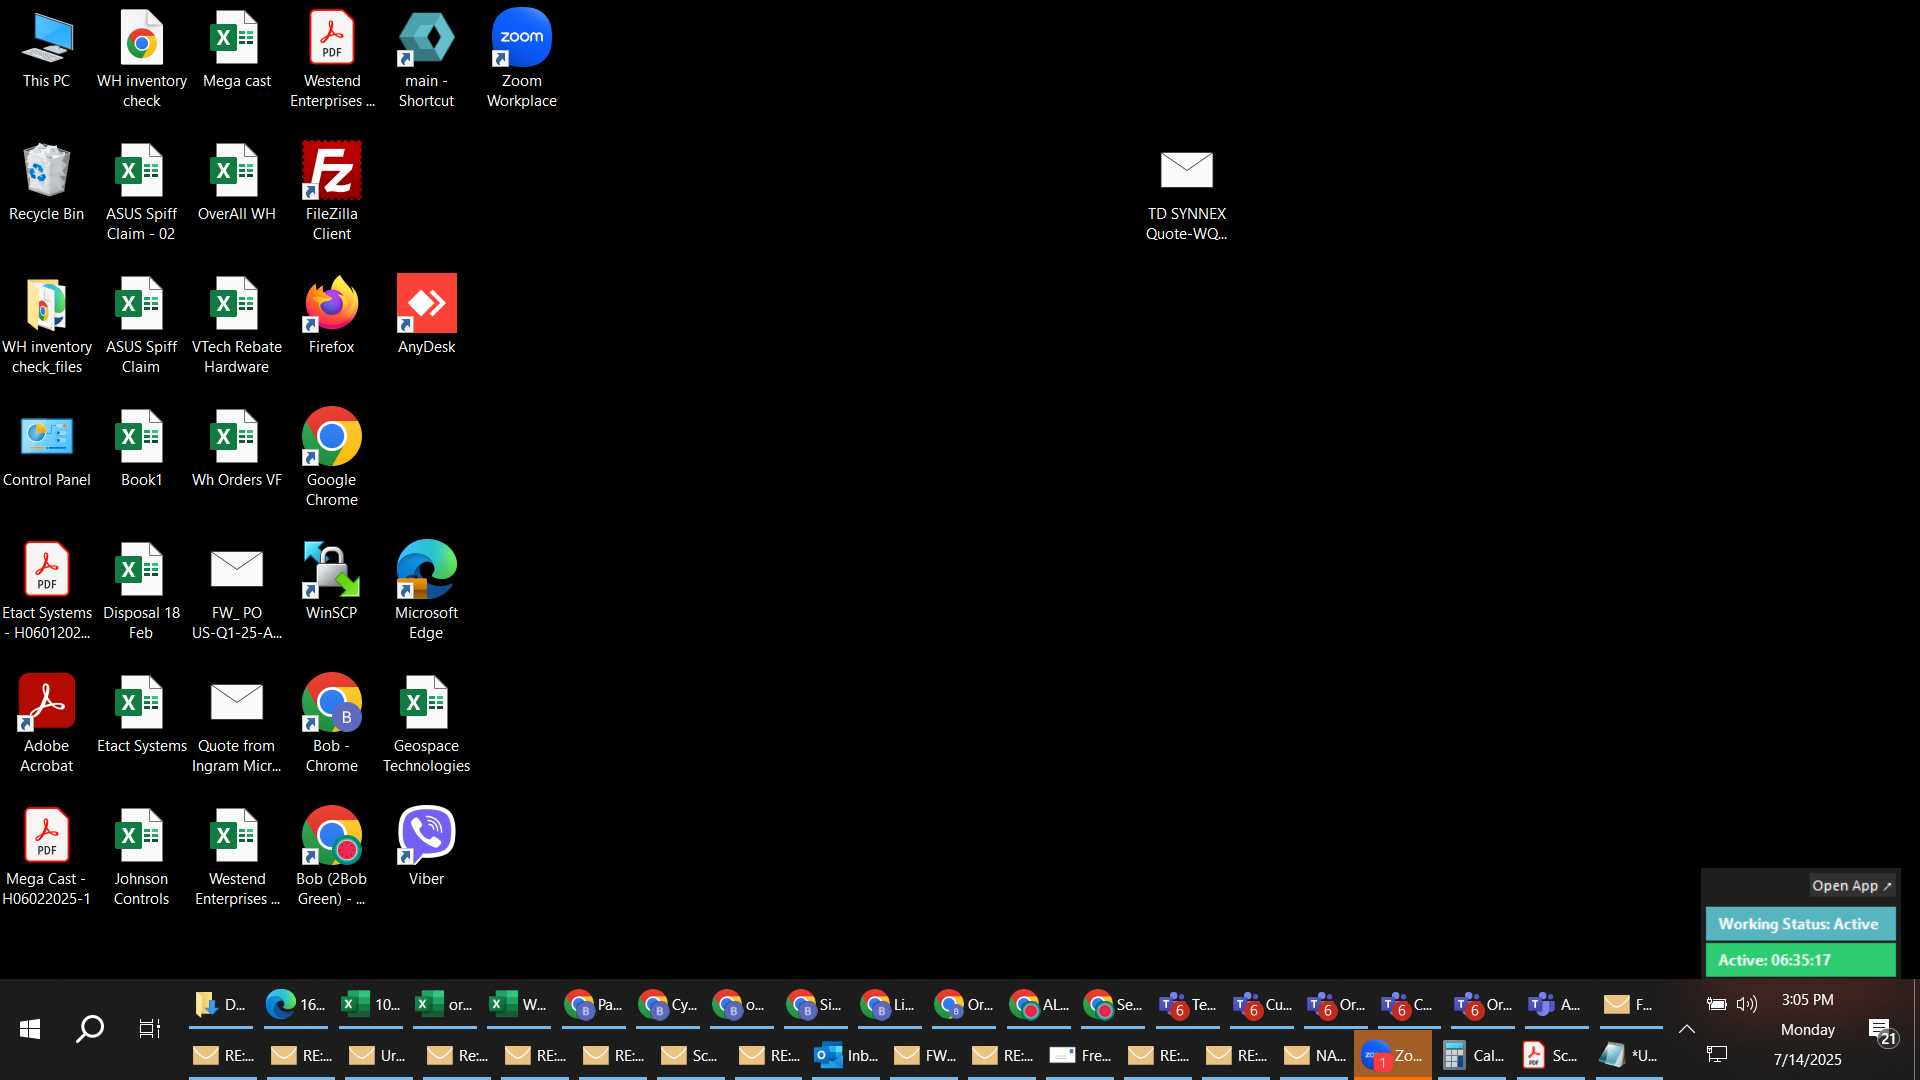
Task: Launch FileZilla Client
Action: click(331, 192)
